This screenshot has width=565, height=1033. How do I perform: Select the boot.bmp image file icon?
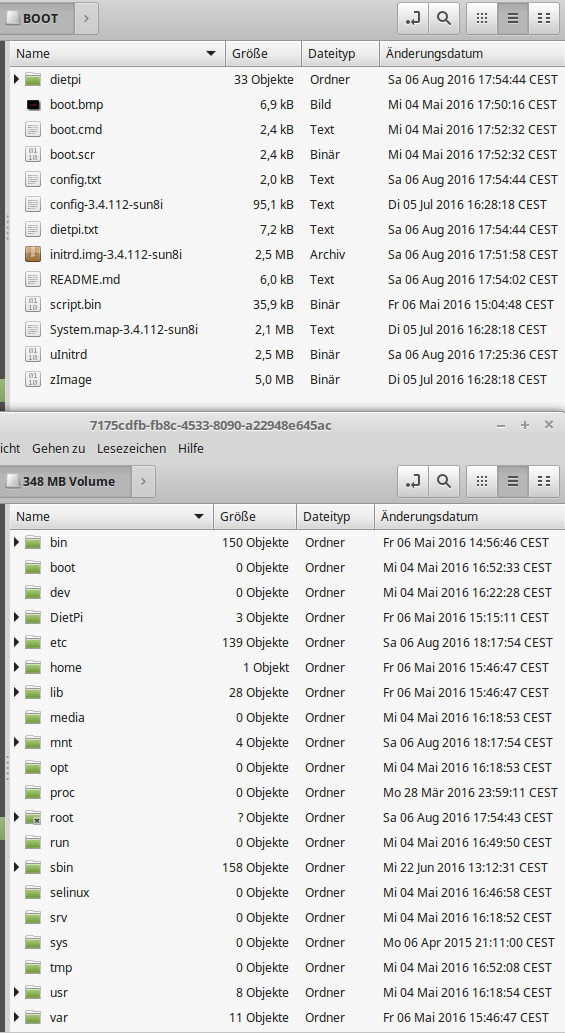tap(34, 105)
